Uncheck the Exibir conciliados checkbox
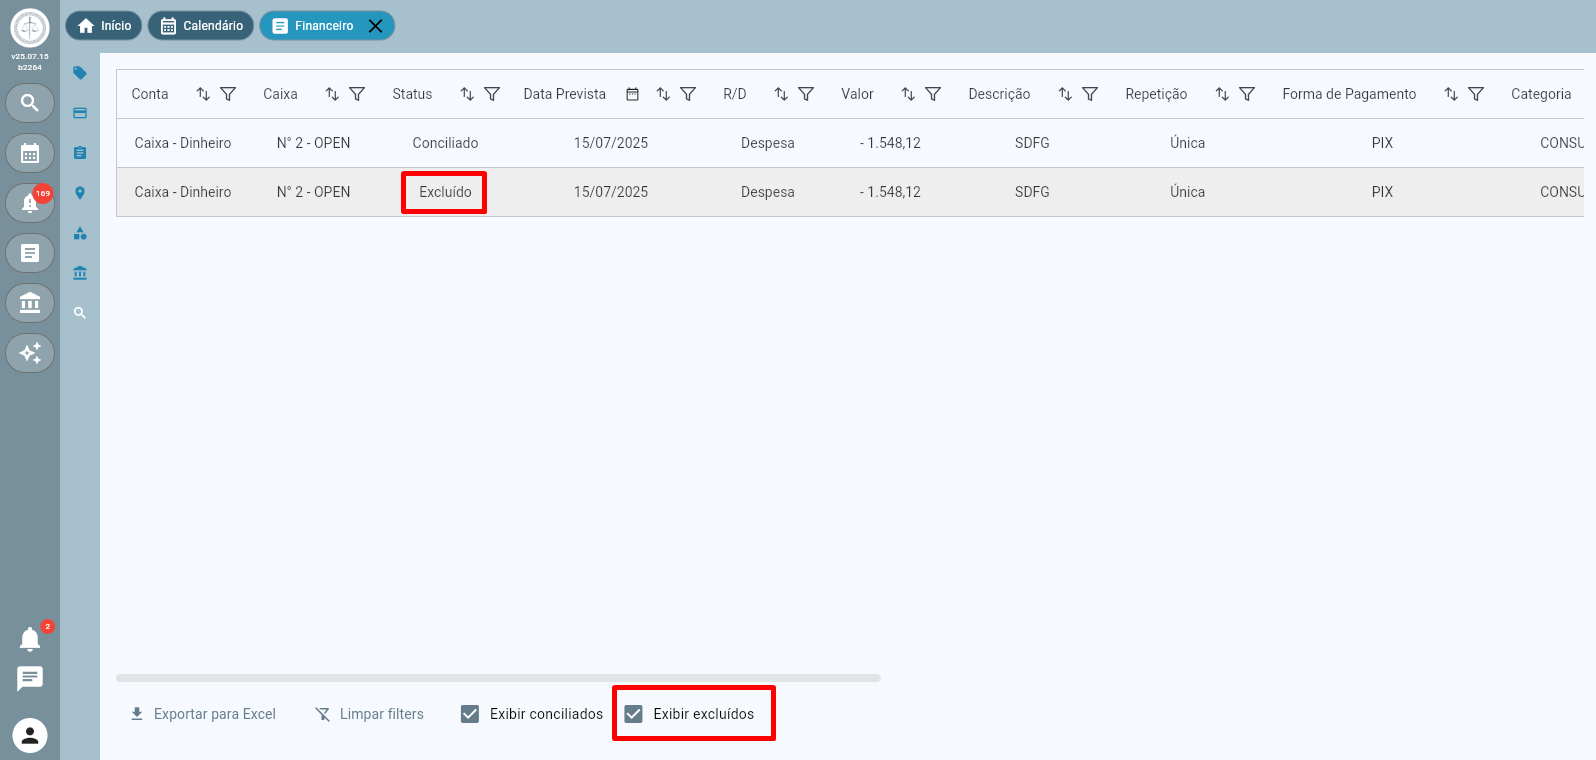Image resolution: width=1596 pixels, height=760 pixels. pyautogui.click(x=470, y=714)
